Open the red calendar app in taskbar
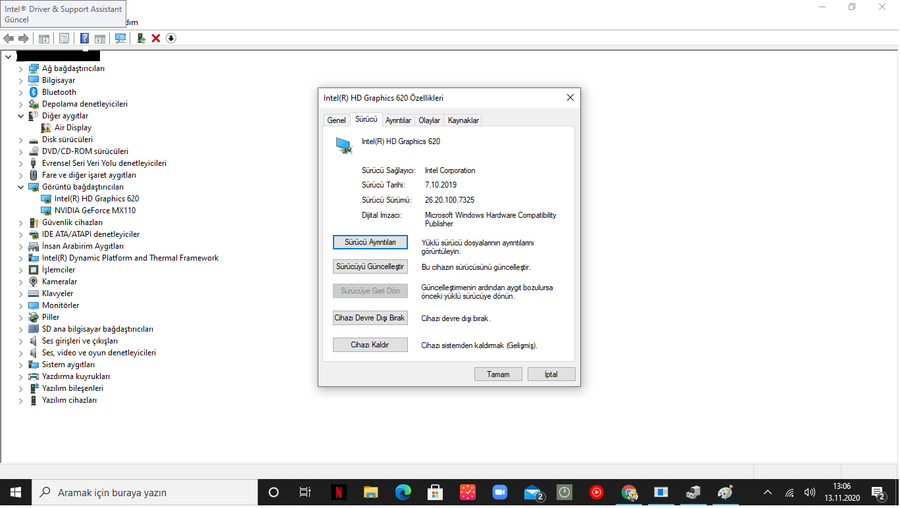900x508 pixels. [468, 493]
